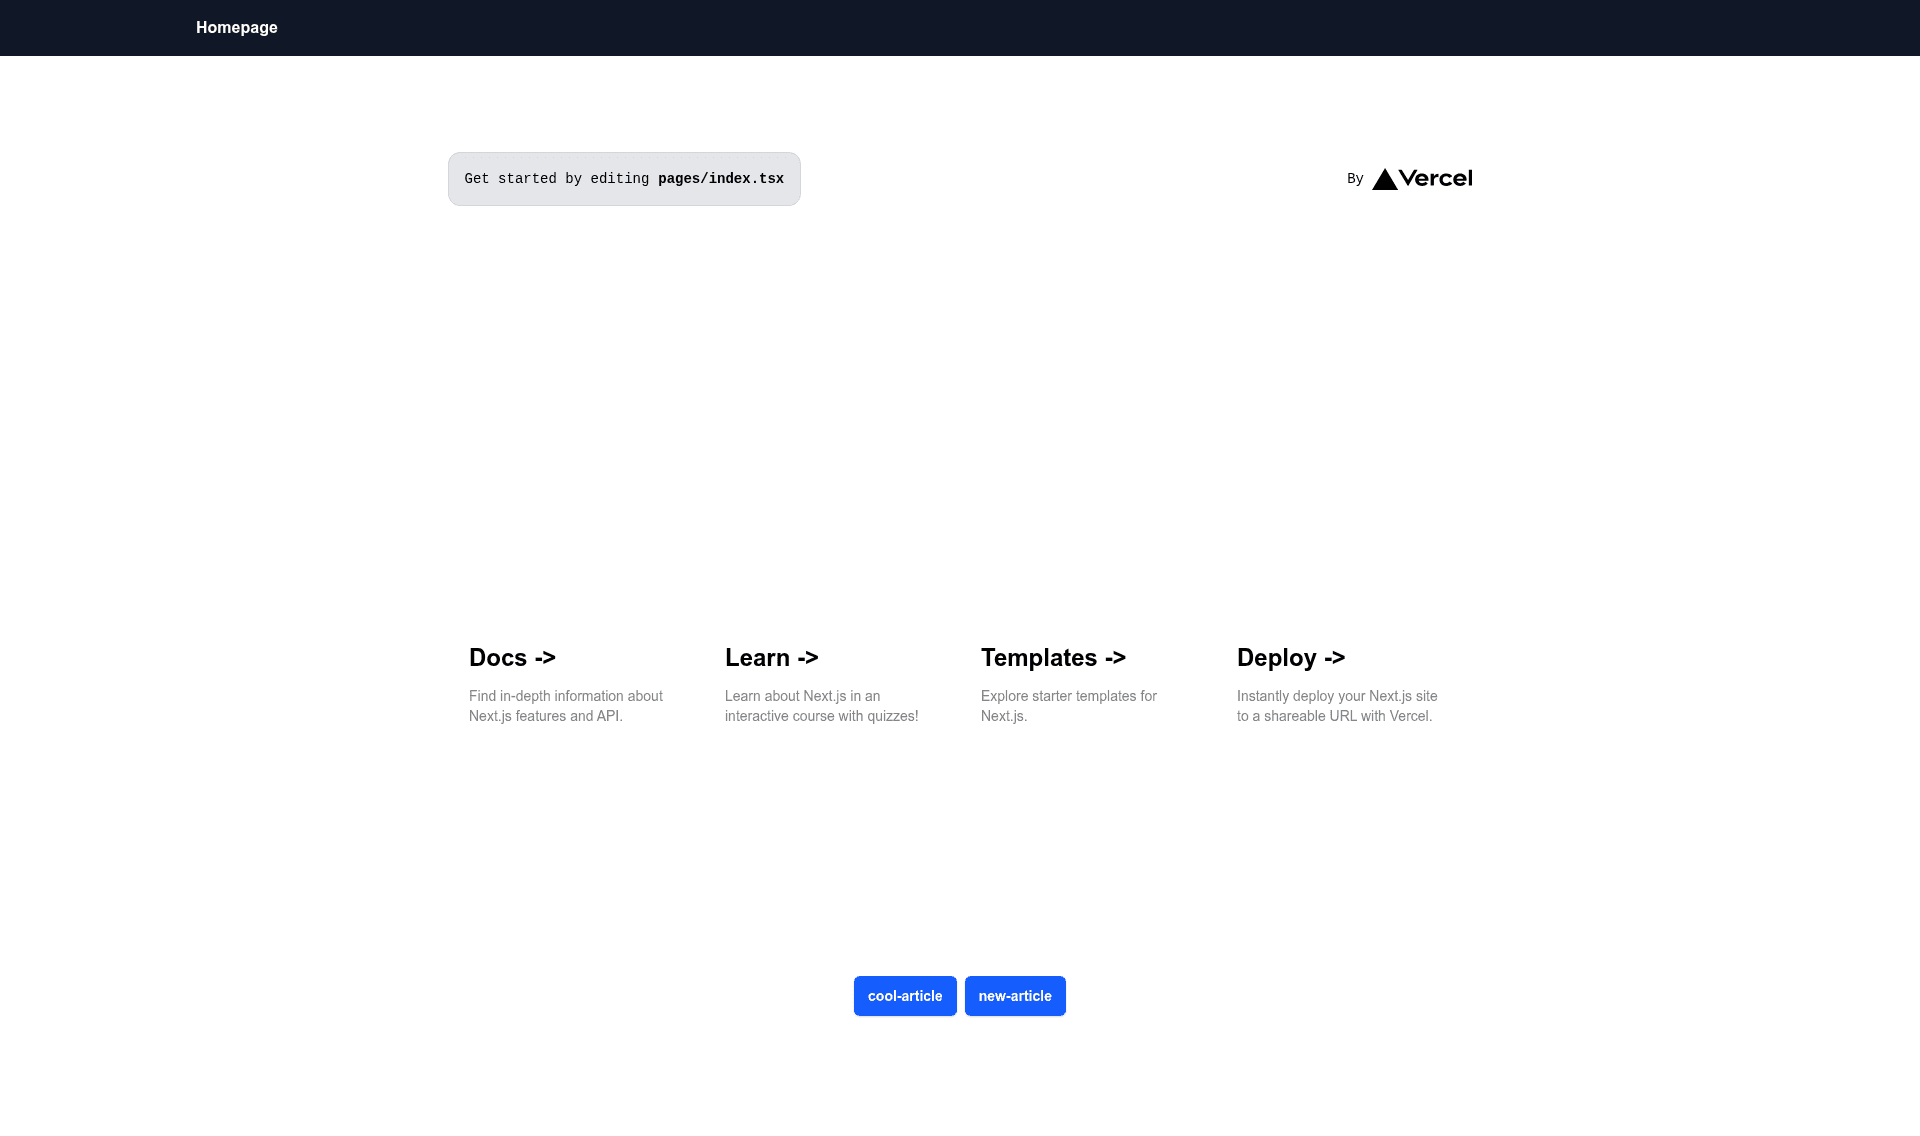Open the Docs -> card heading
This screenshot has height=1136, width=1920.
(x=512, y=658)
